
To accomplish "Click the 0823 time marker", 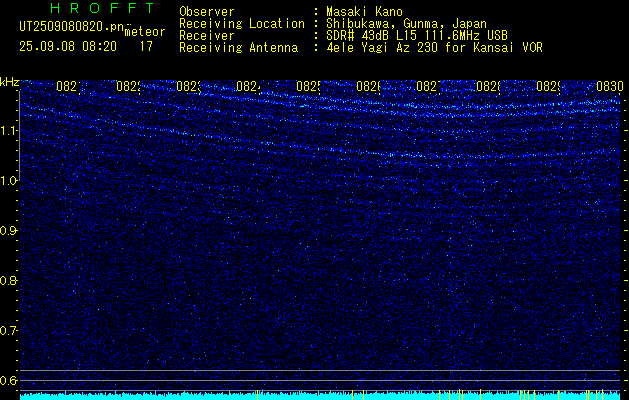I will (x=188, y=86).
